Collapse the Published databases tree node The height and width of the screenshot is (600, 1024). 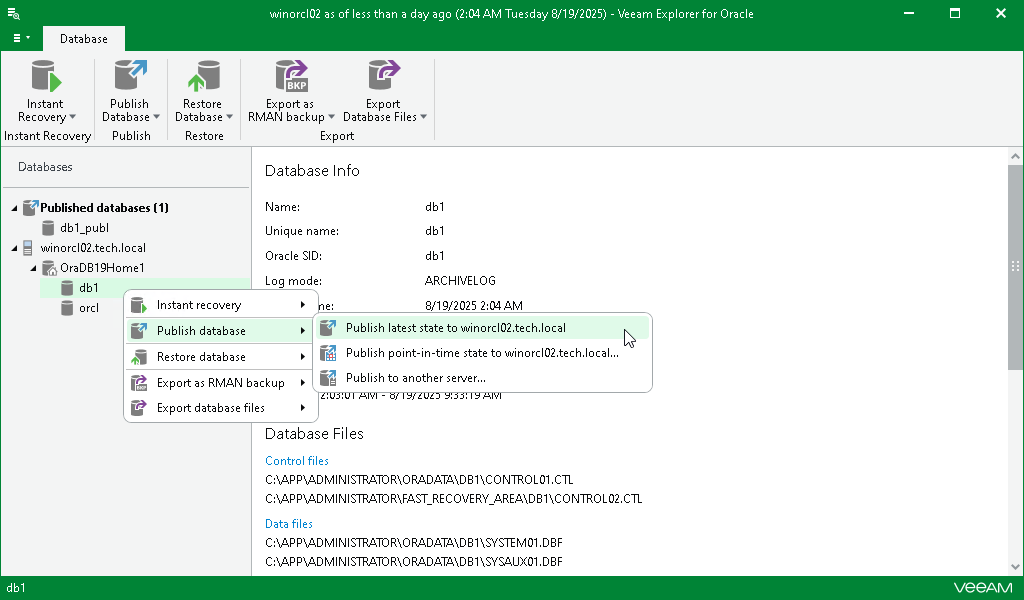pos(14,208)
